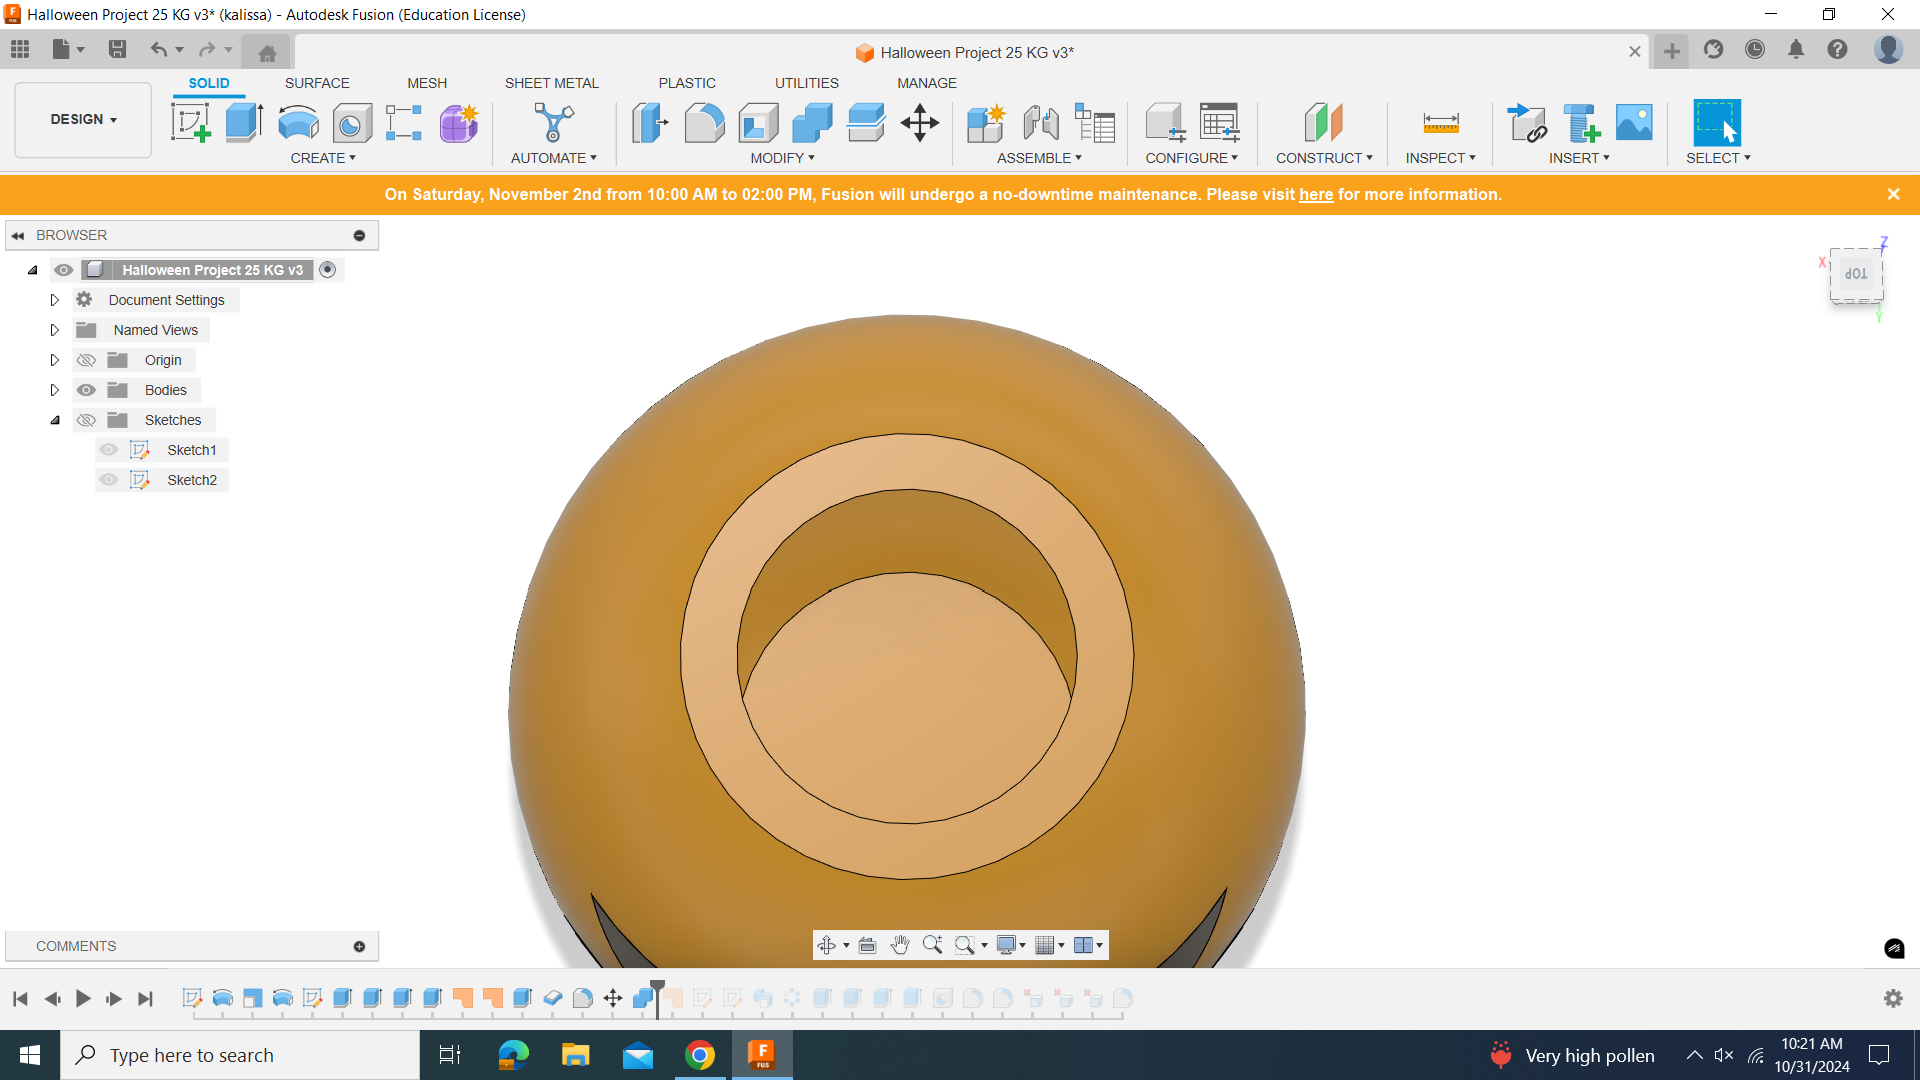Play the timeline

[83, 998]
